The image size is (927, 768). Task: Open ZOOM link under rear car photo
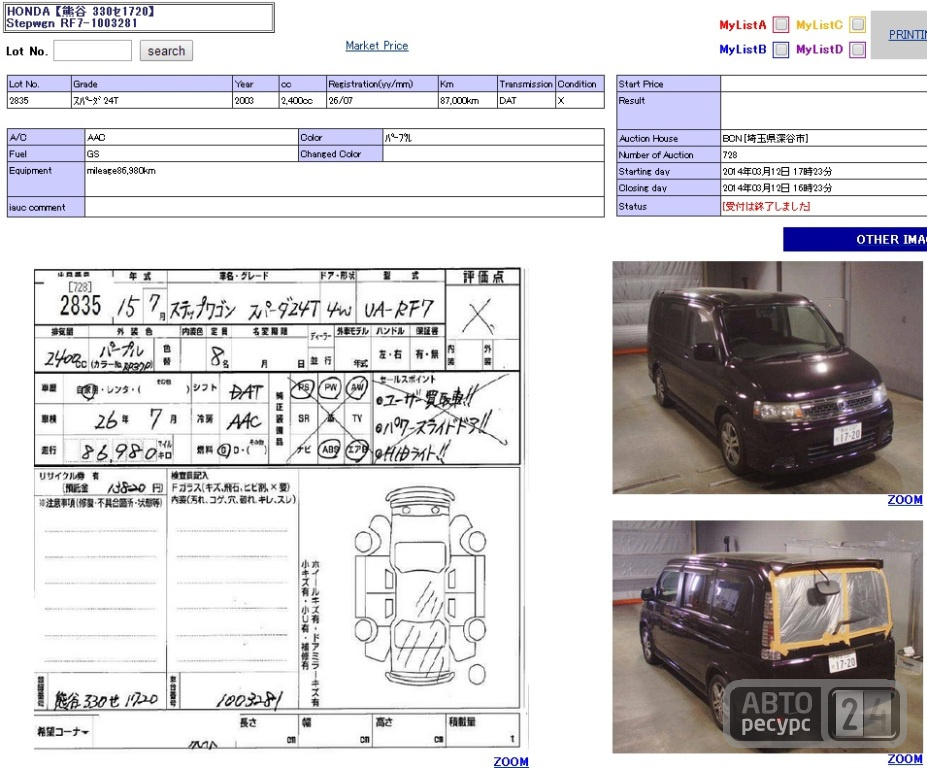click(x=905, y=759)
